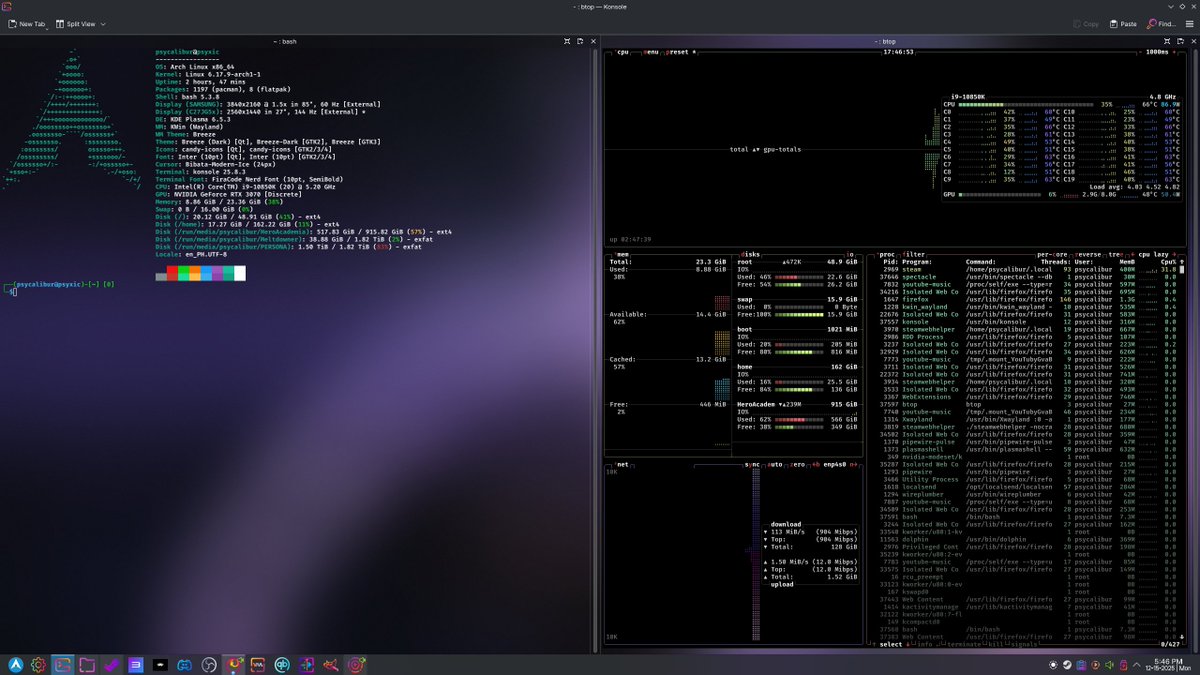Open the Find search in Konsole
Viewport: 1200px width, 675px height.
pos(1161,23)
